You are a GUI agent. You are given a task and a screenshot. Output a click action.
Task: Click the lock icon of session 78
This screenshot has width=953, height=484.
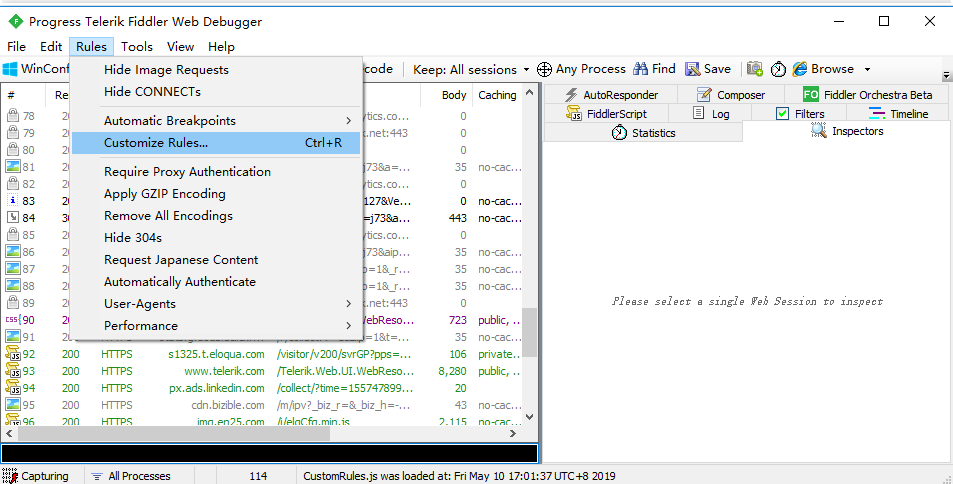tap(12, 116)
